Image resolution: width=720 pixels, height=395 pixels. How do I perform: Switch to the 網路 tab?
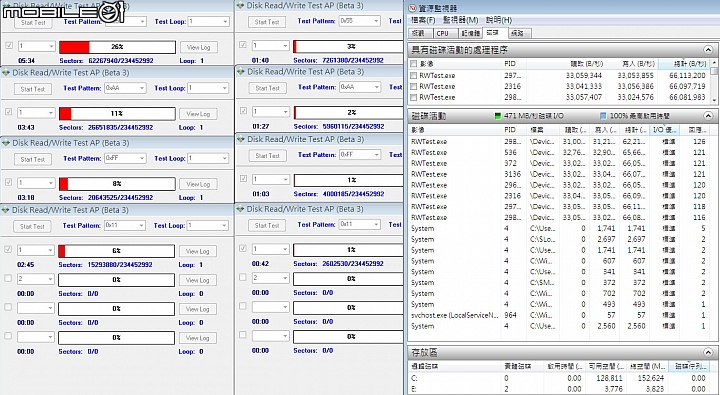point(519,33)
